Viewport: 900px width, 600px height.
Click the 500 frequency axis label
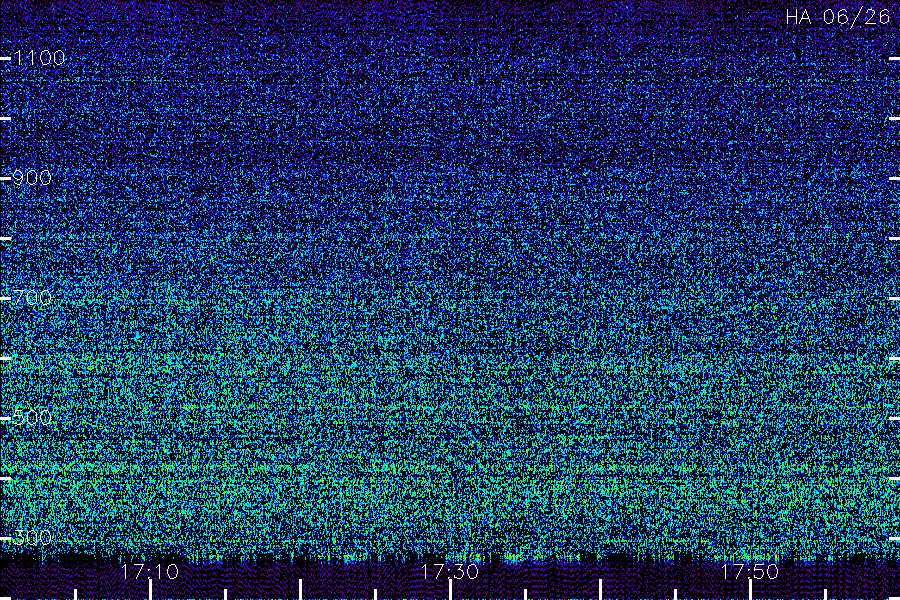point(32,417)
